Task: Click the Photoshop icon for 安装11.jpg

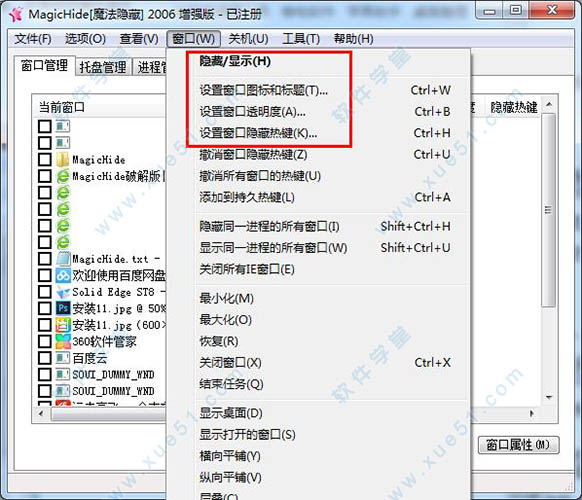Action: click(x=63, y=308)
